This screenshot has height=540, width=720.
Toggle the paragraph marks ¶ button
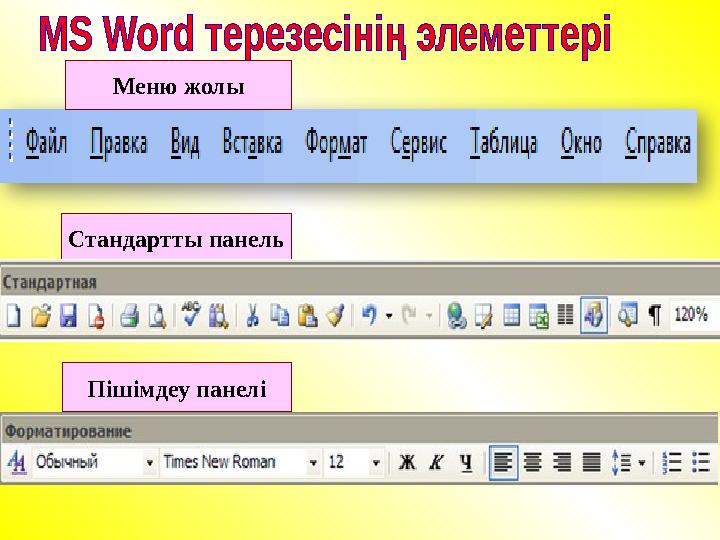654,315
